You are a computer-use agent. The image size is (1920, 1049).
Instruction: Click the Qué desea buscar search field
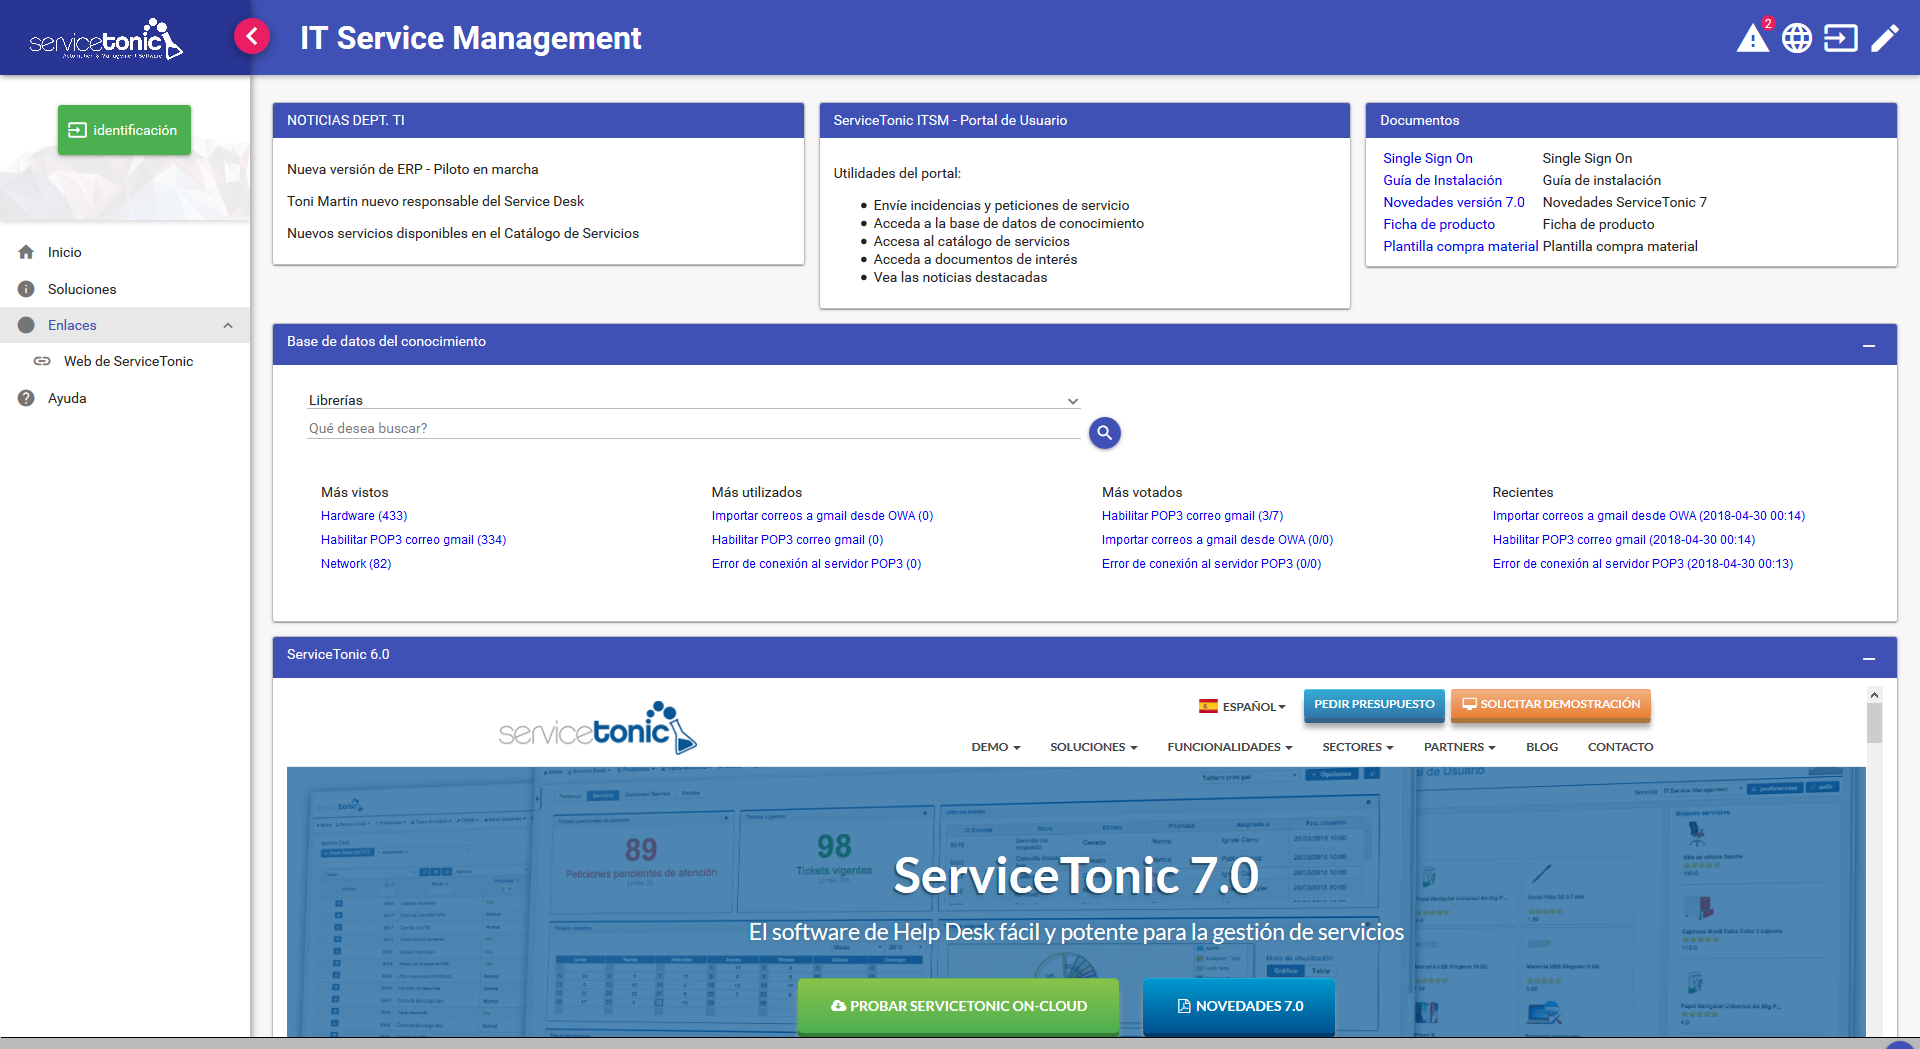[692, 428]
